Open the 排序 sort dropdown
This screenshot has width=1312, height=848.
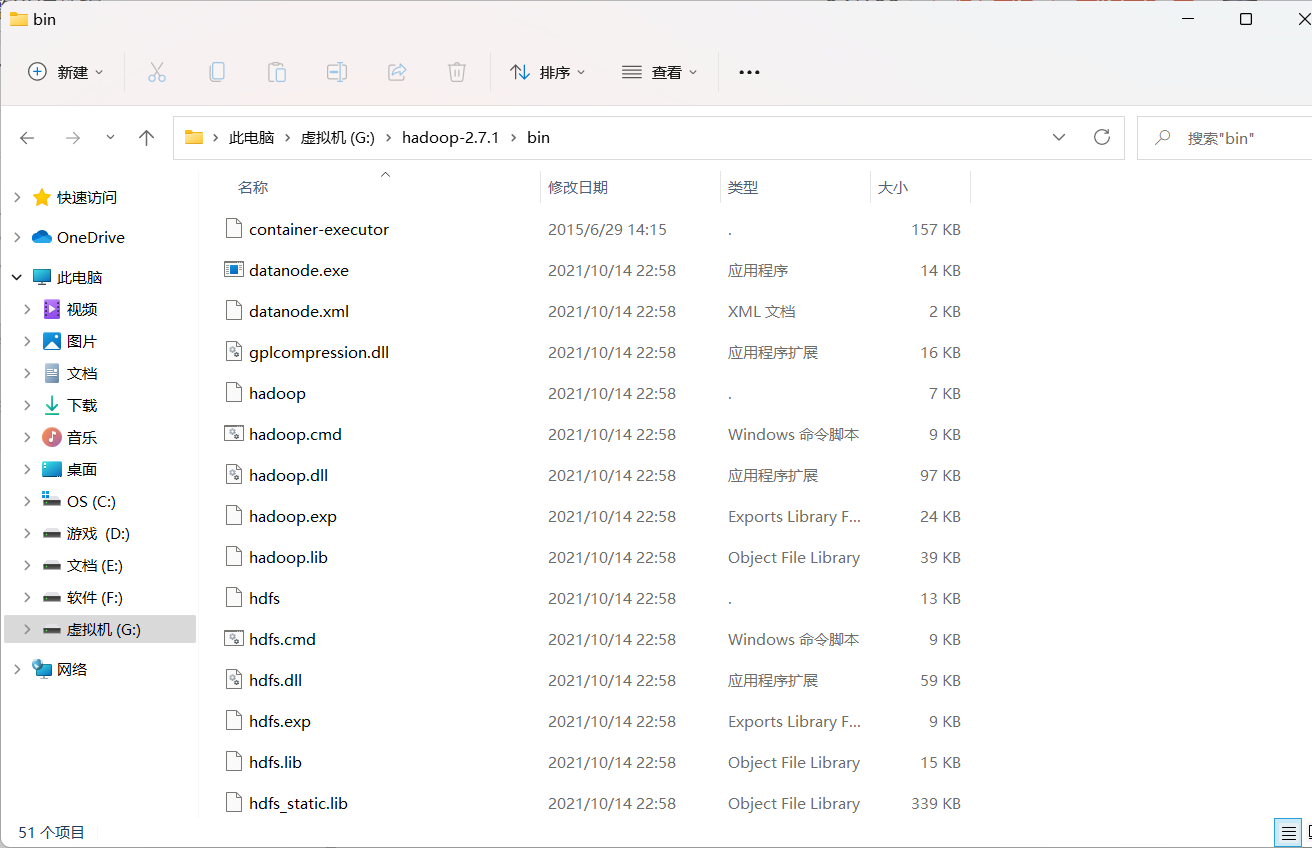548,72
